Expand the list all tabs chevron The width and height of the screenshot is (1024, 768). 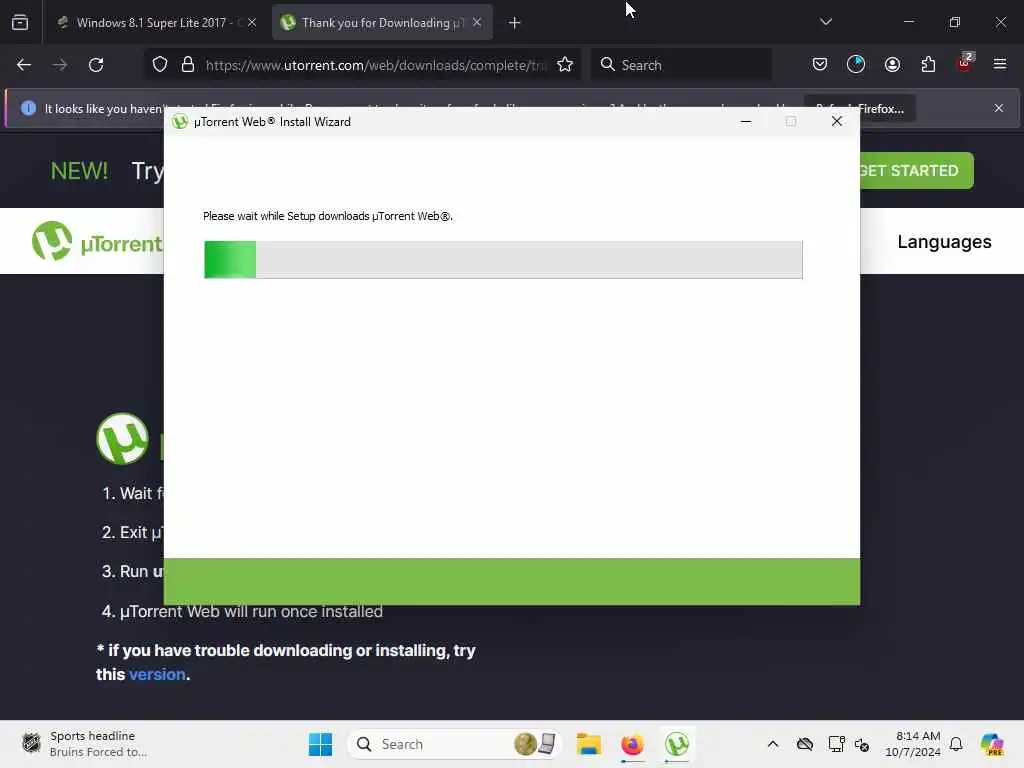click(x=825, y=22)
